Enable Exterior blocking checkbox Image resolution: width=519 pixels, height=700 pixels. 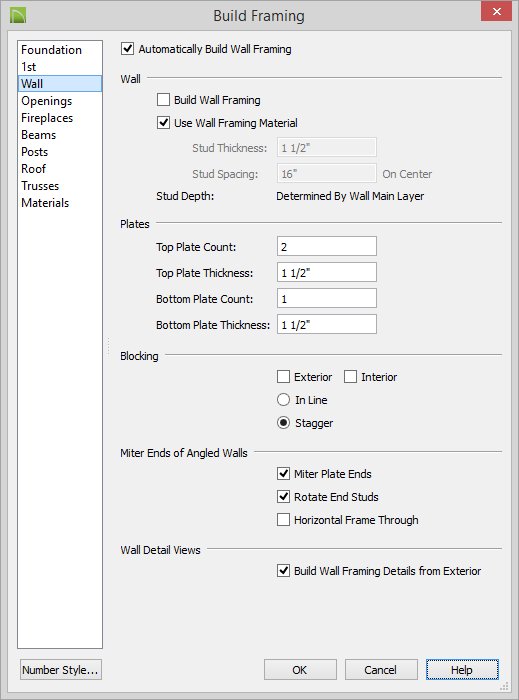(283, 377)
